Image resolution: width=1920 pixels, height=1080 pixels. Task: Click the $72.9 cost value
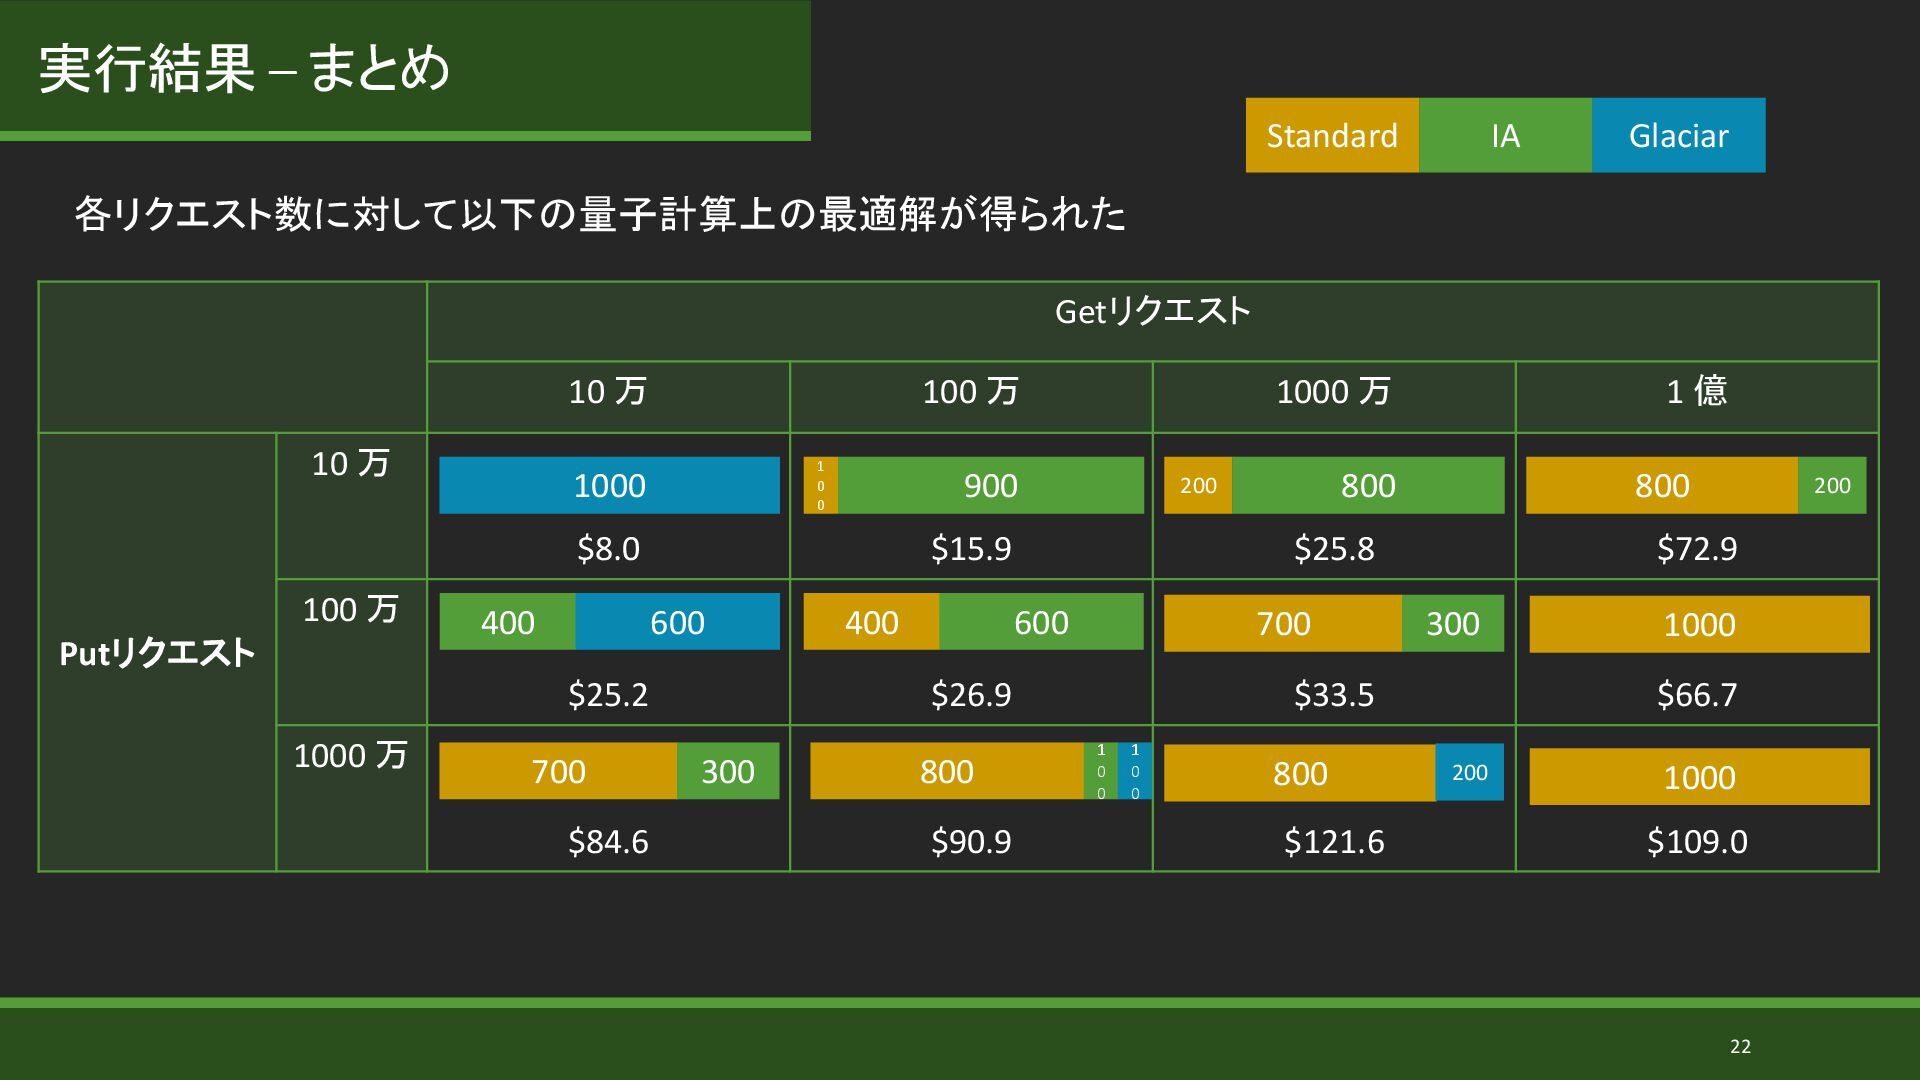(x=1696, y=548)
